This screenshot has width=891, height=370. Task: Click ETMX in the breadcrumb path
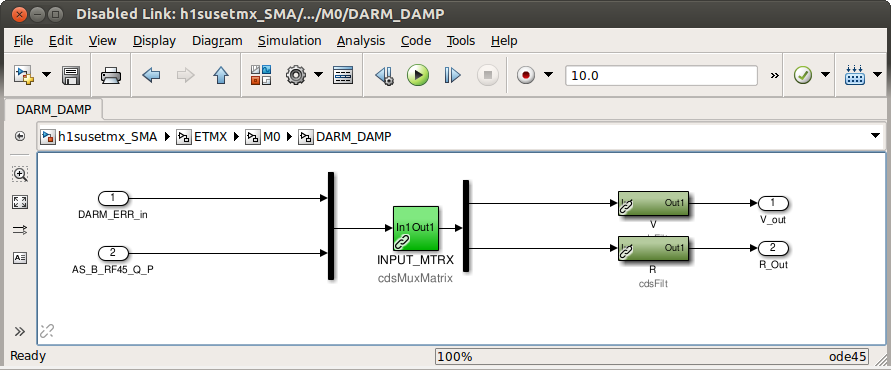211,136
